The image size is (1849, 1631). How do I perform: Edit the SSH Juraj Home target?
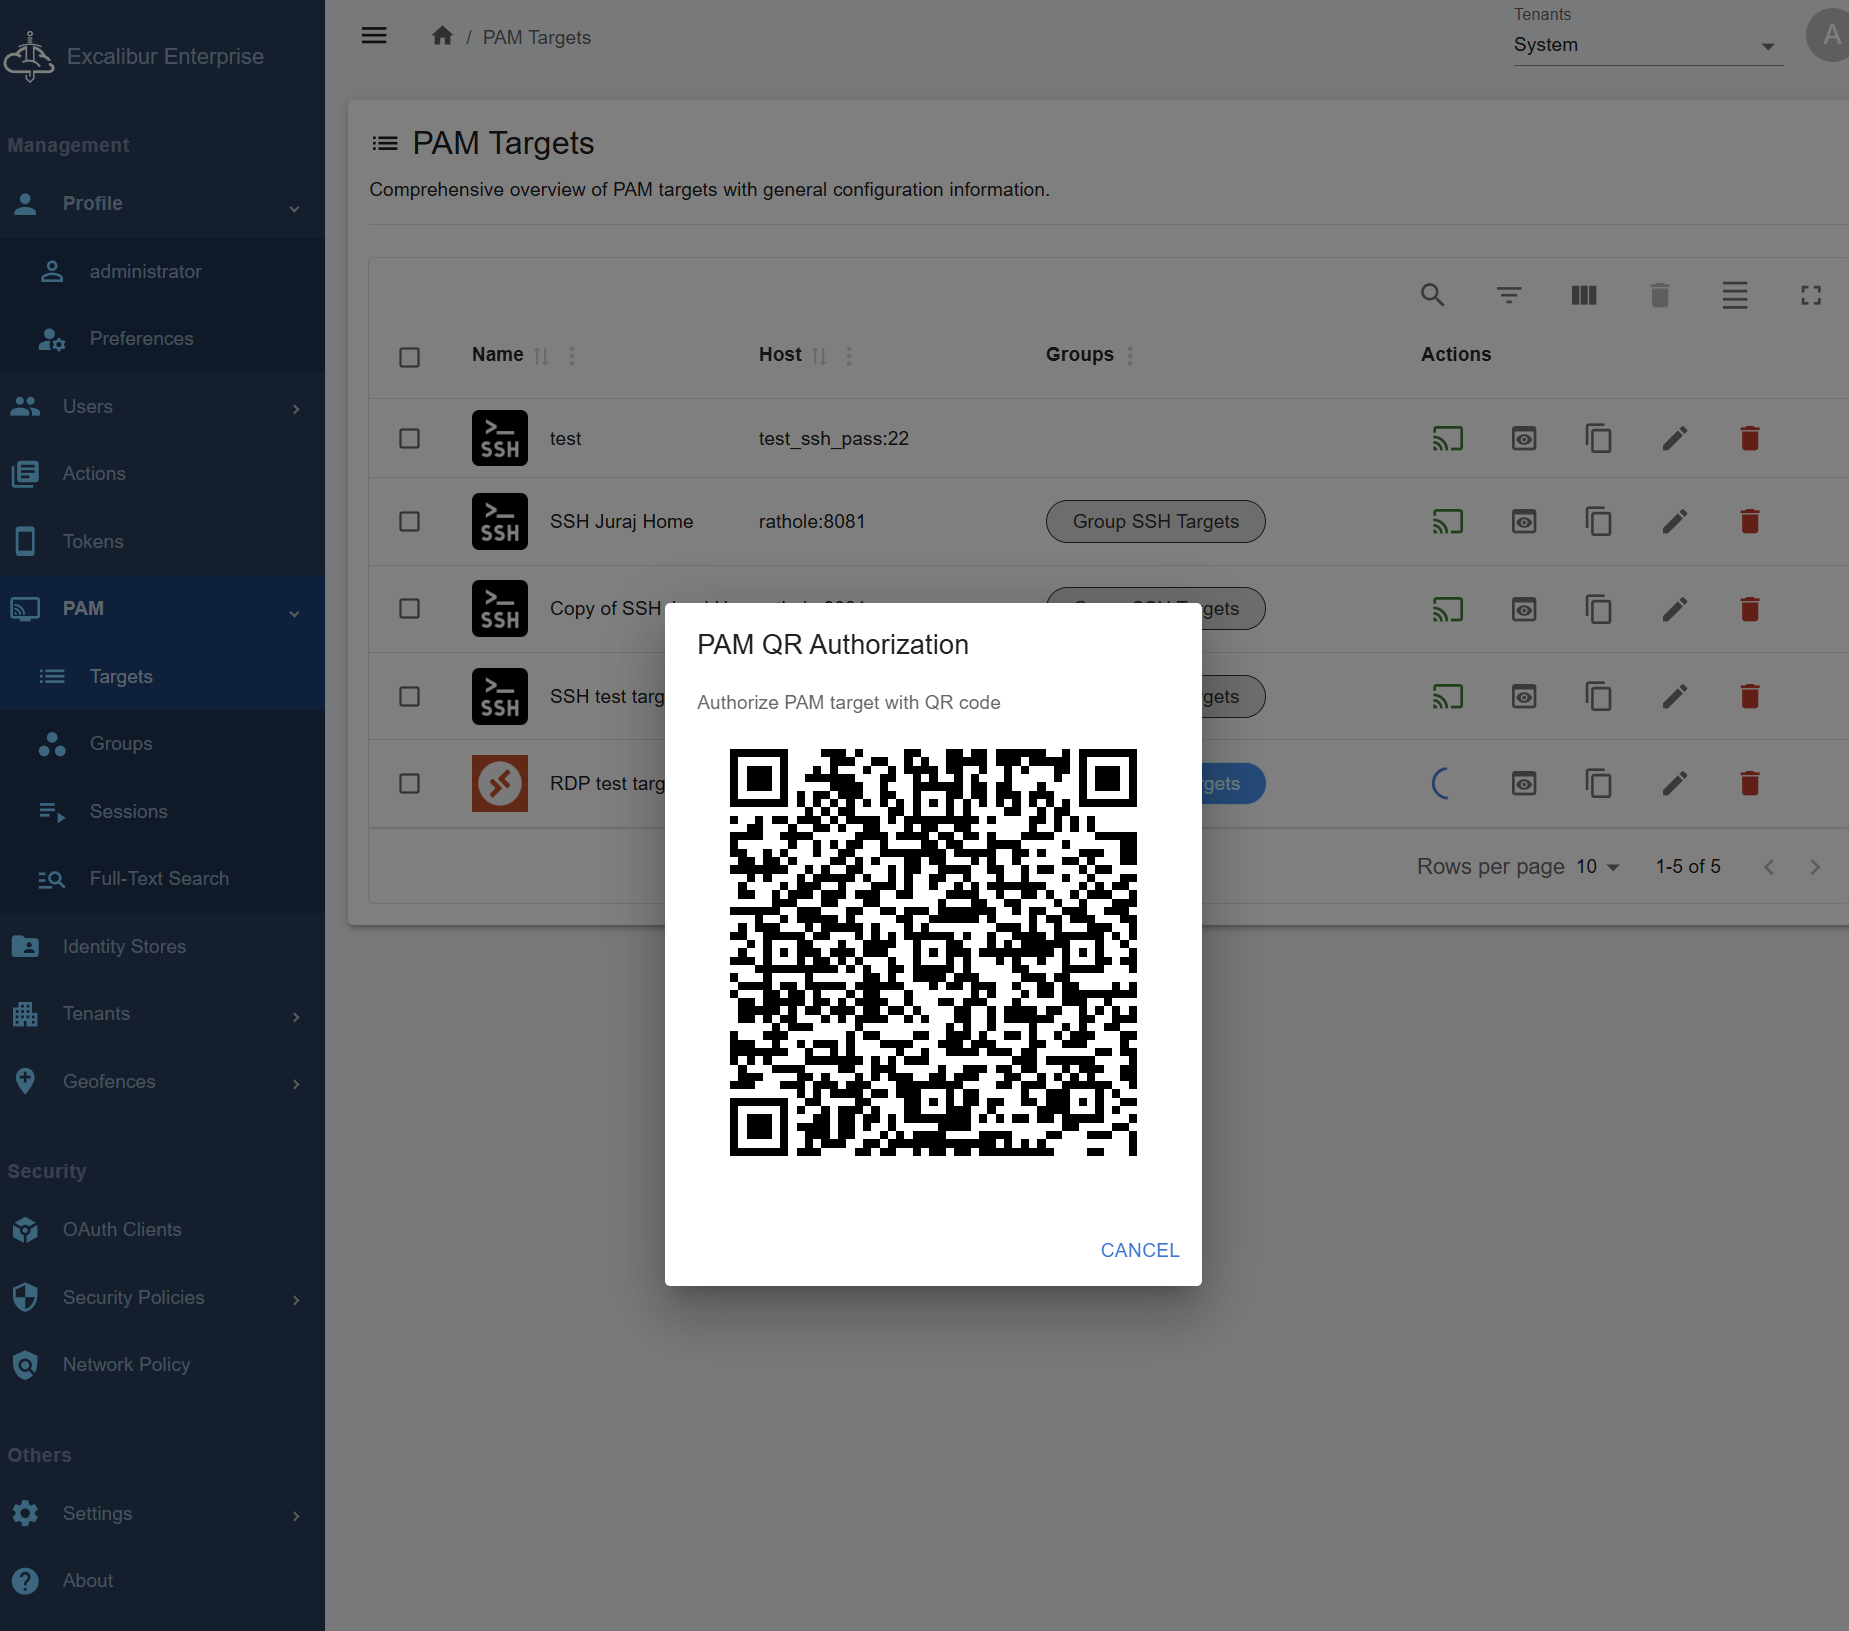point(1675,521)
